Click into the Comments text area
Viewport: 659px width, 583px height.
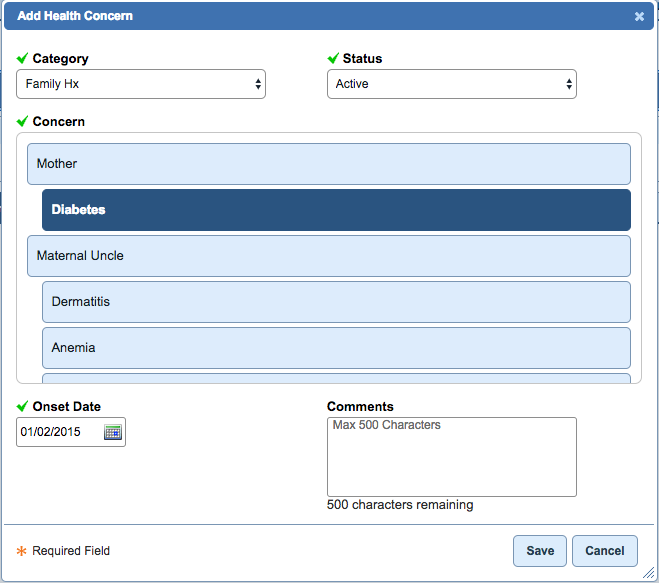click(451, 457)
